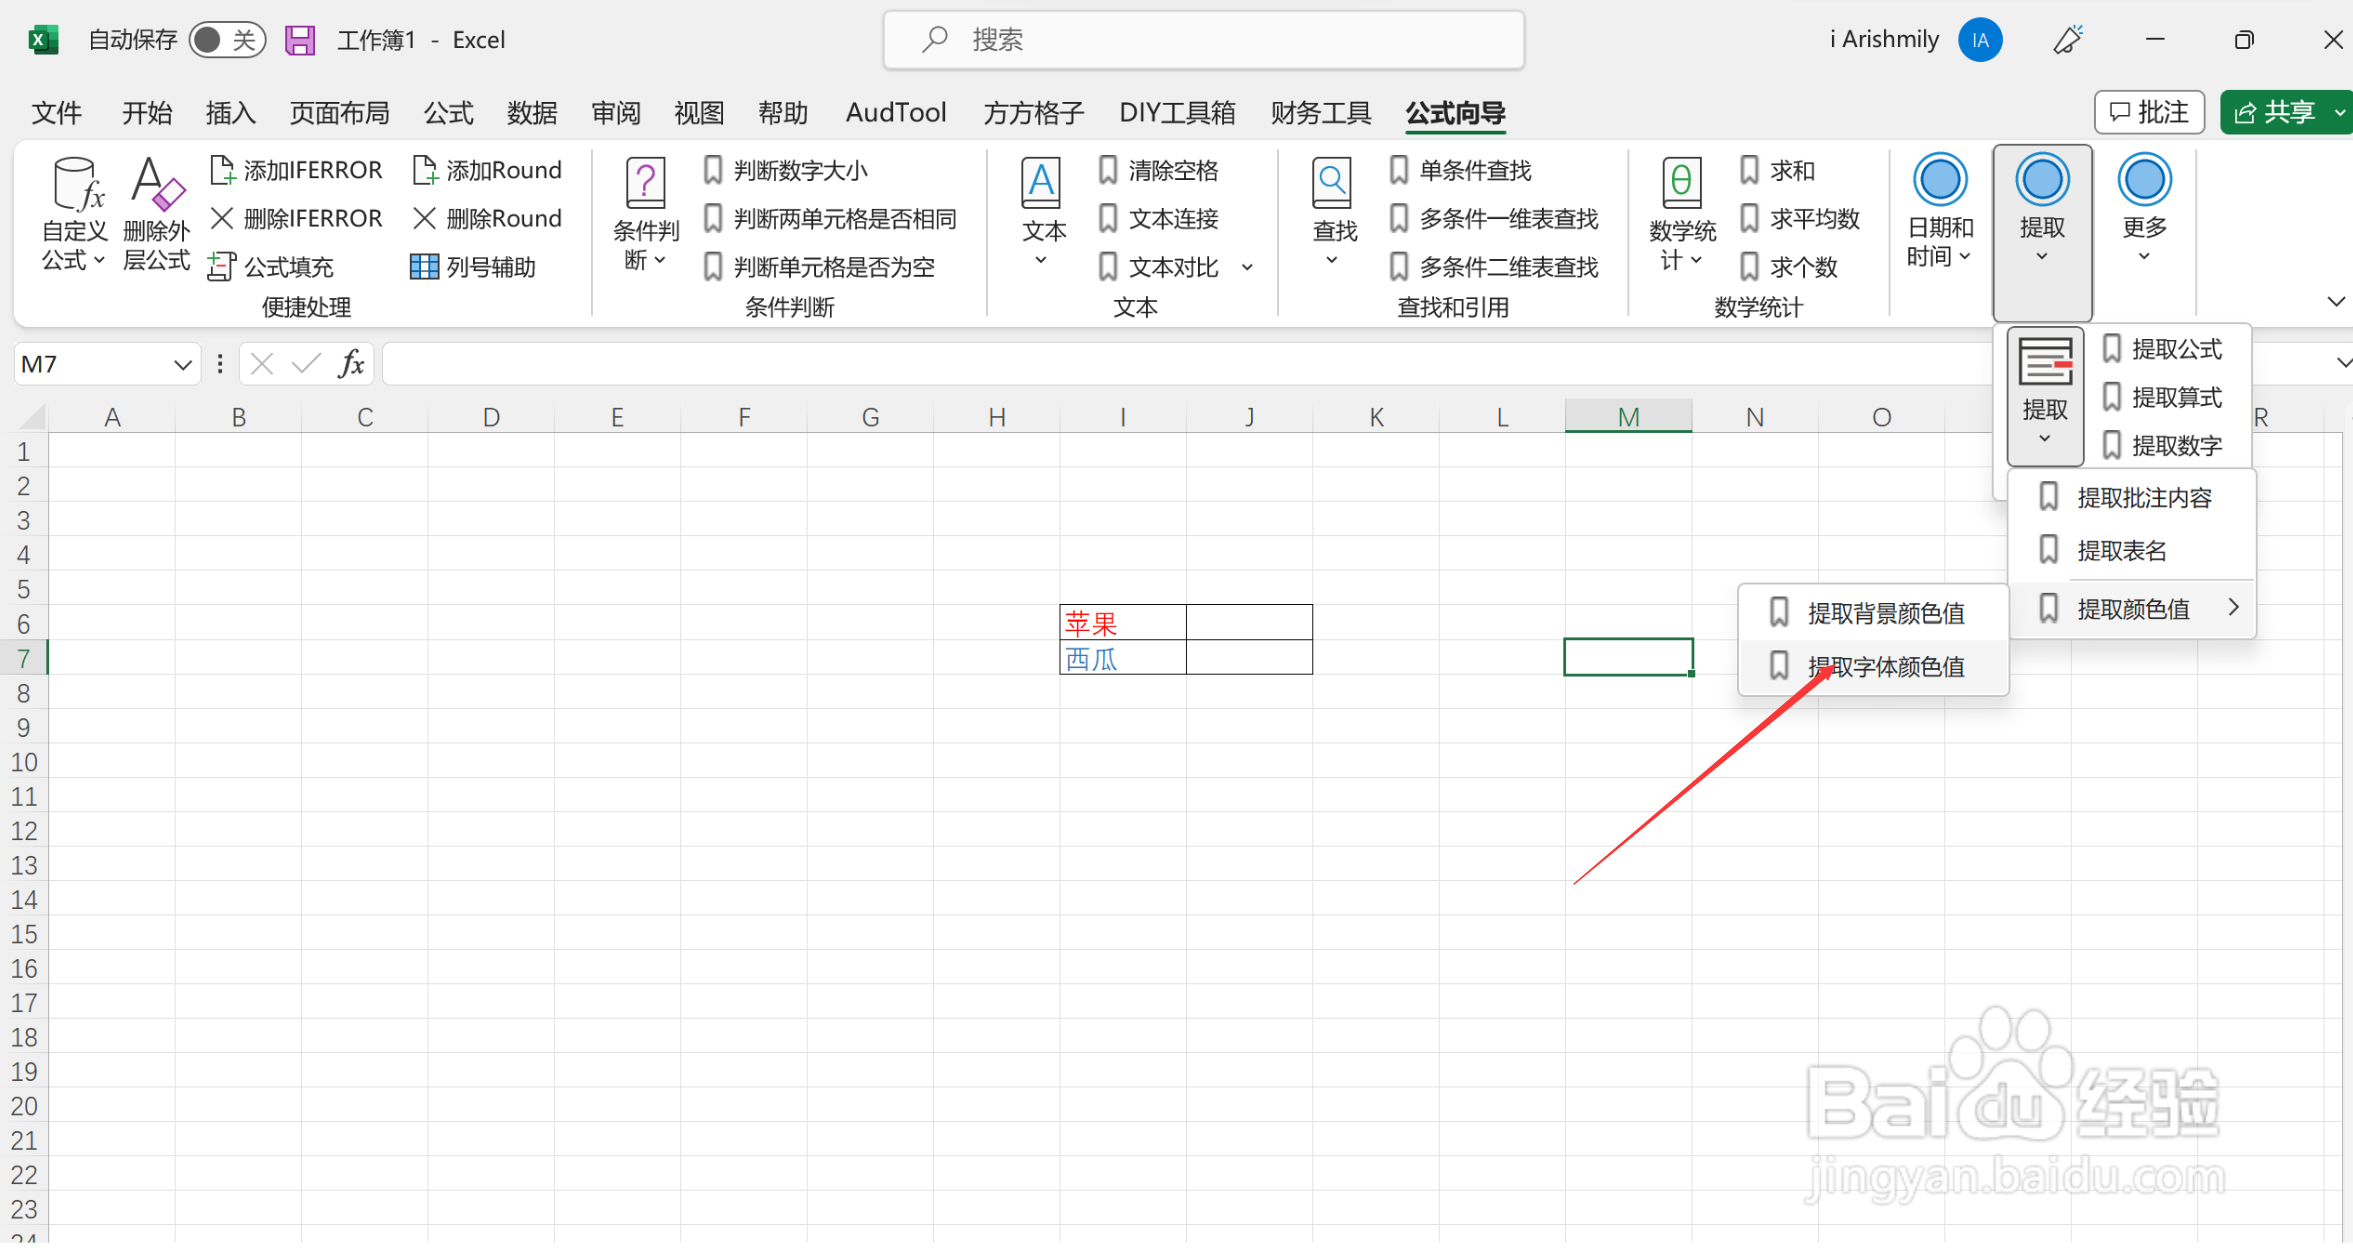This screenshot has height=1257, width=2353.
Task: Open 提取颜色值 submenu
Action: (x=2131, y=608)
